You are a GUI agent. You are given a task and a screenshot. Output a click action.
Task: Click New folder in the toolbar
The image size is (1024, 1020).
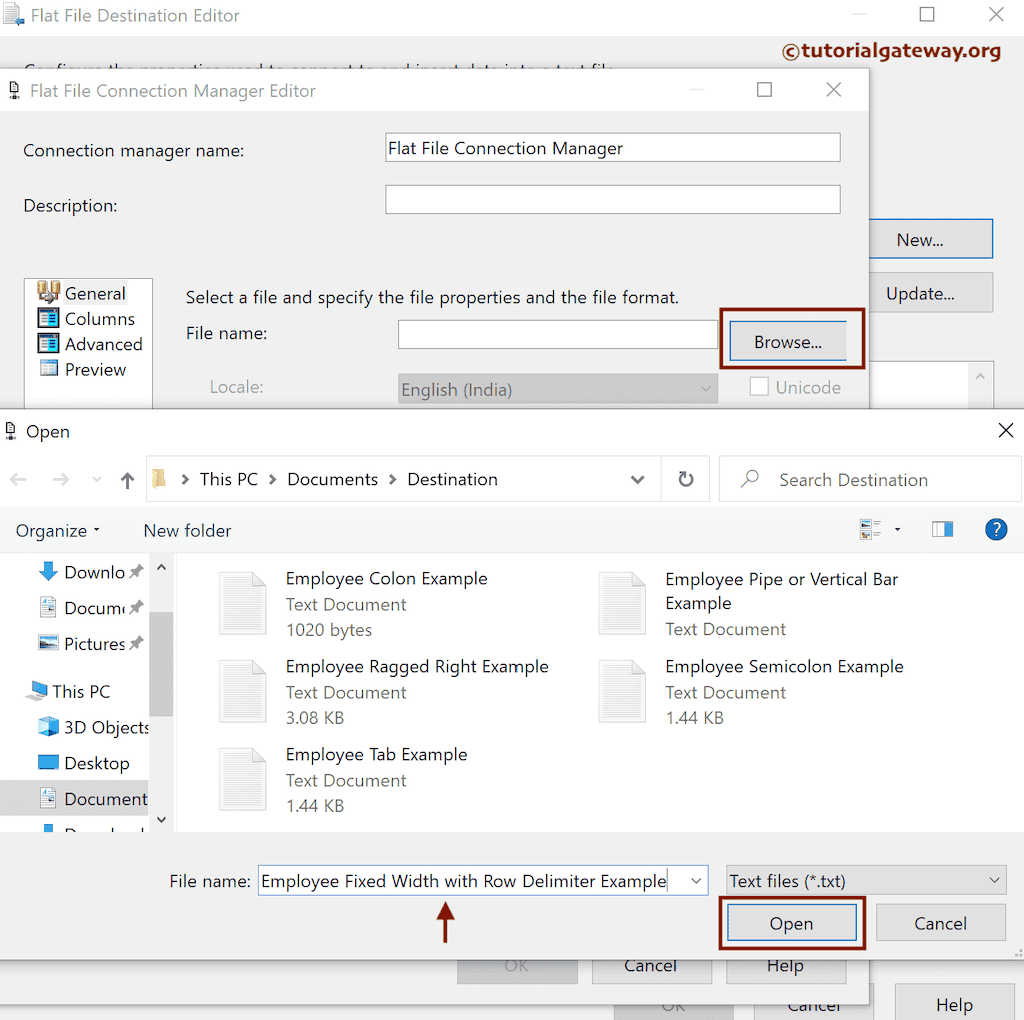[x=186, y=530]
